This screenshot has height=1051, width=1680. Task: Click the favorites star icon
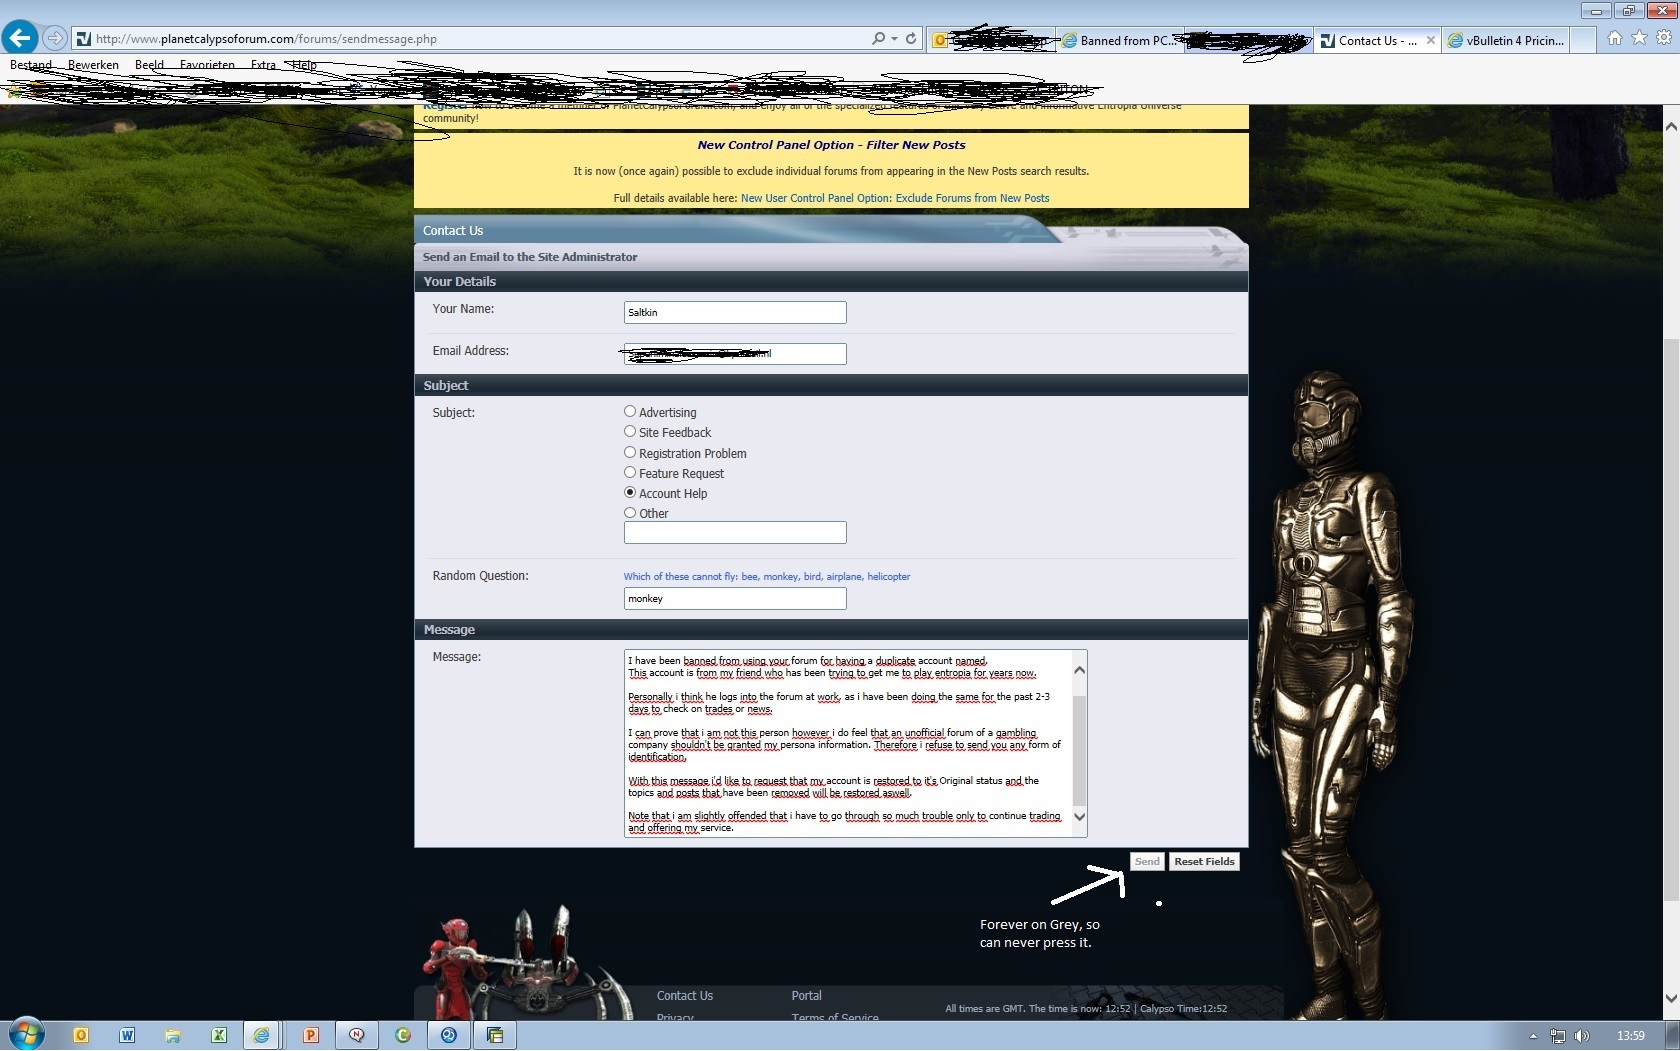tap(1639, 38)
